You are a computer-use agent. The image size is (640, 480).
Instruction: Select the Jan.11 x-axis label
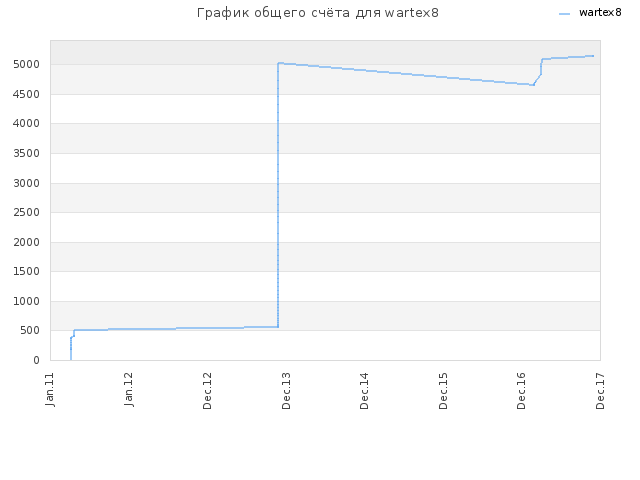pyautogui.click(x=50, y=389)
